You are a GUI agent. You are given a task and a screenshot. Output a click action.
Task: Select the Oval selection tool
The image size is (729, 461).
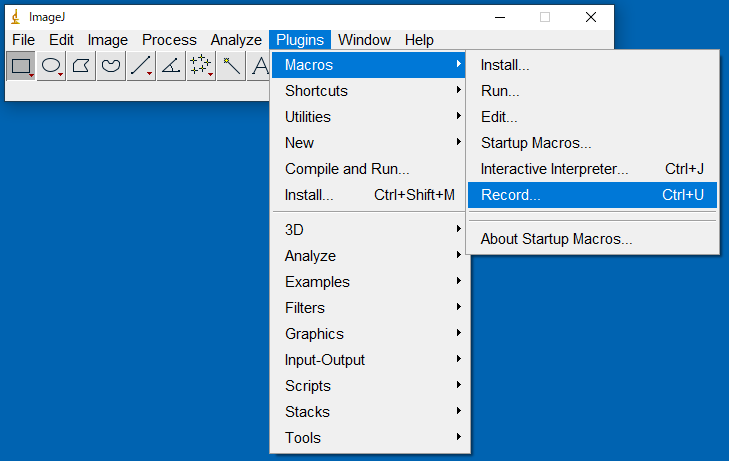click(x=51, y=66)
